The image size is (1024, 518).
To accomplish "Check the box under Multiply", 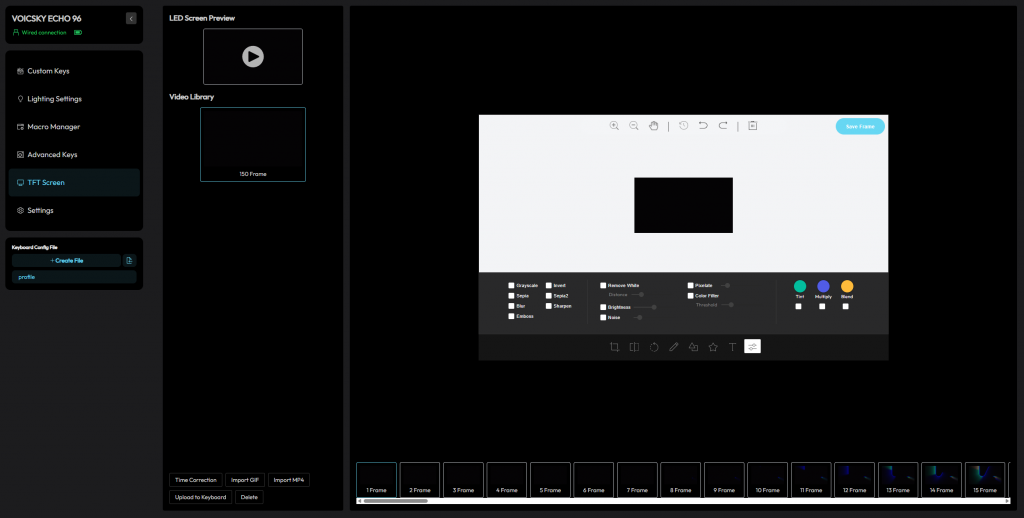I will click(822, 306).
